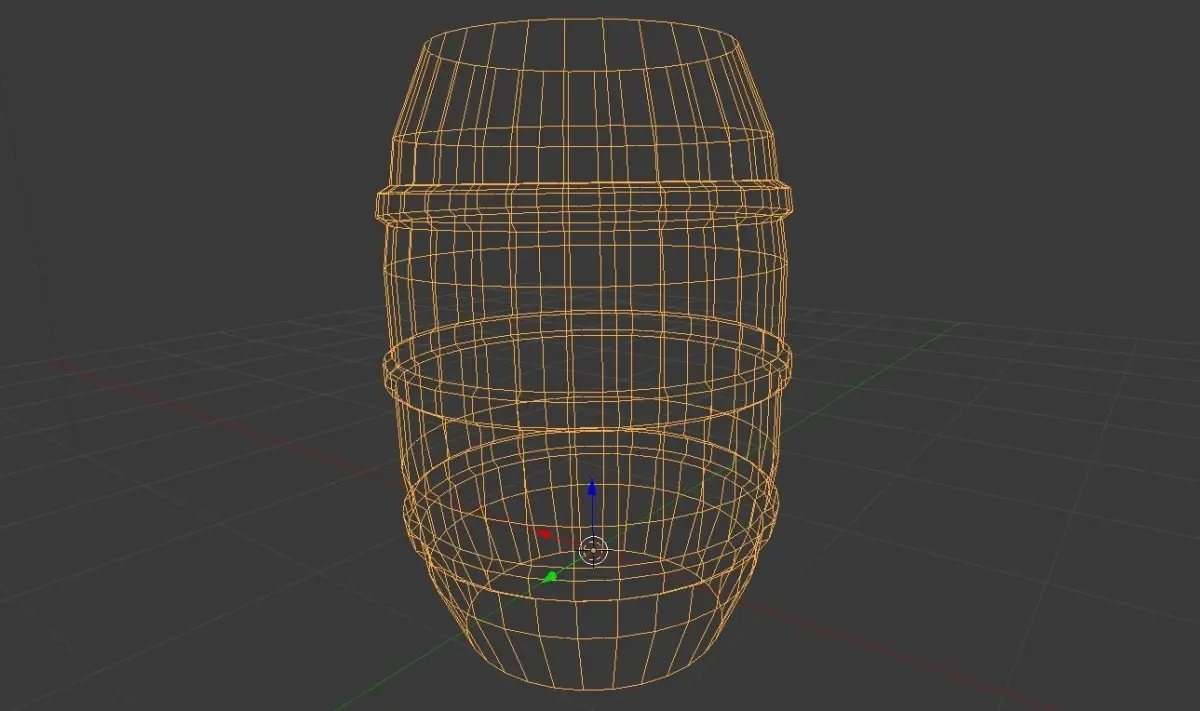Click the green Y-axis manipulator arrow
Viewport: 1200px width, 711px height.
549,576
